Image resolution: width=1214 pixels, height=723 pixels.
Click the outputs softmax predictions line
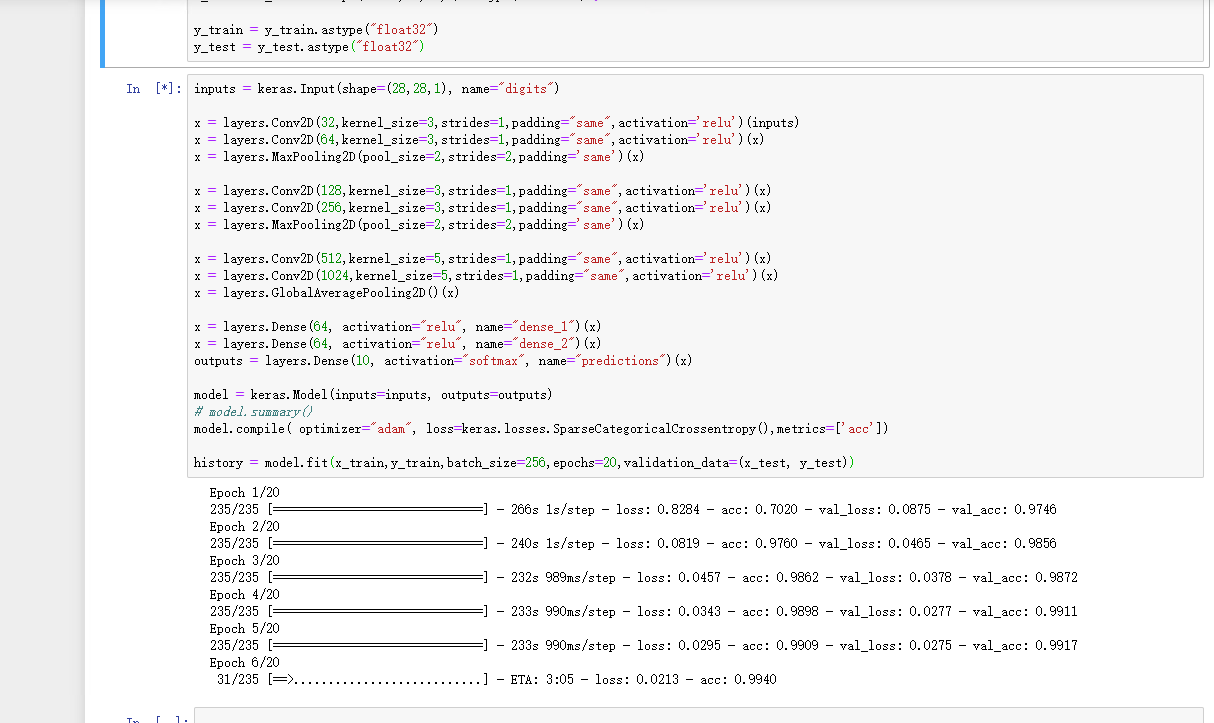pyautogui.click(x=443, y=361)
